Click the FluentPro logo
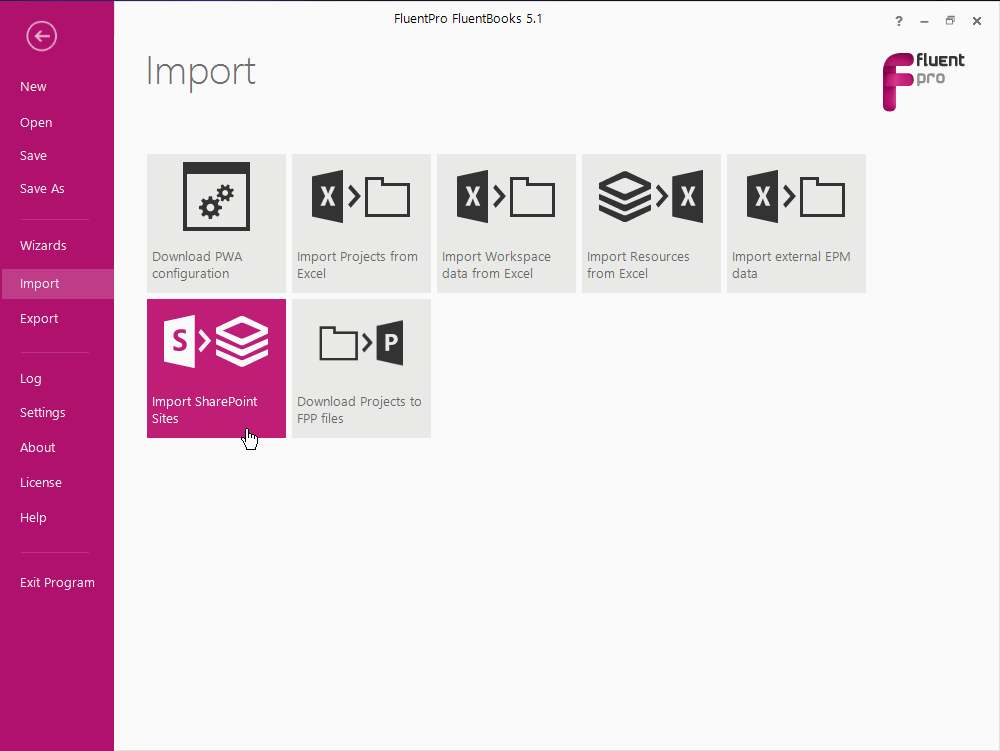1000x751 pixels. point(923,82)
